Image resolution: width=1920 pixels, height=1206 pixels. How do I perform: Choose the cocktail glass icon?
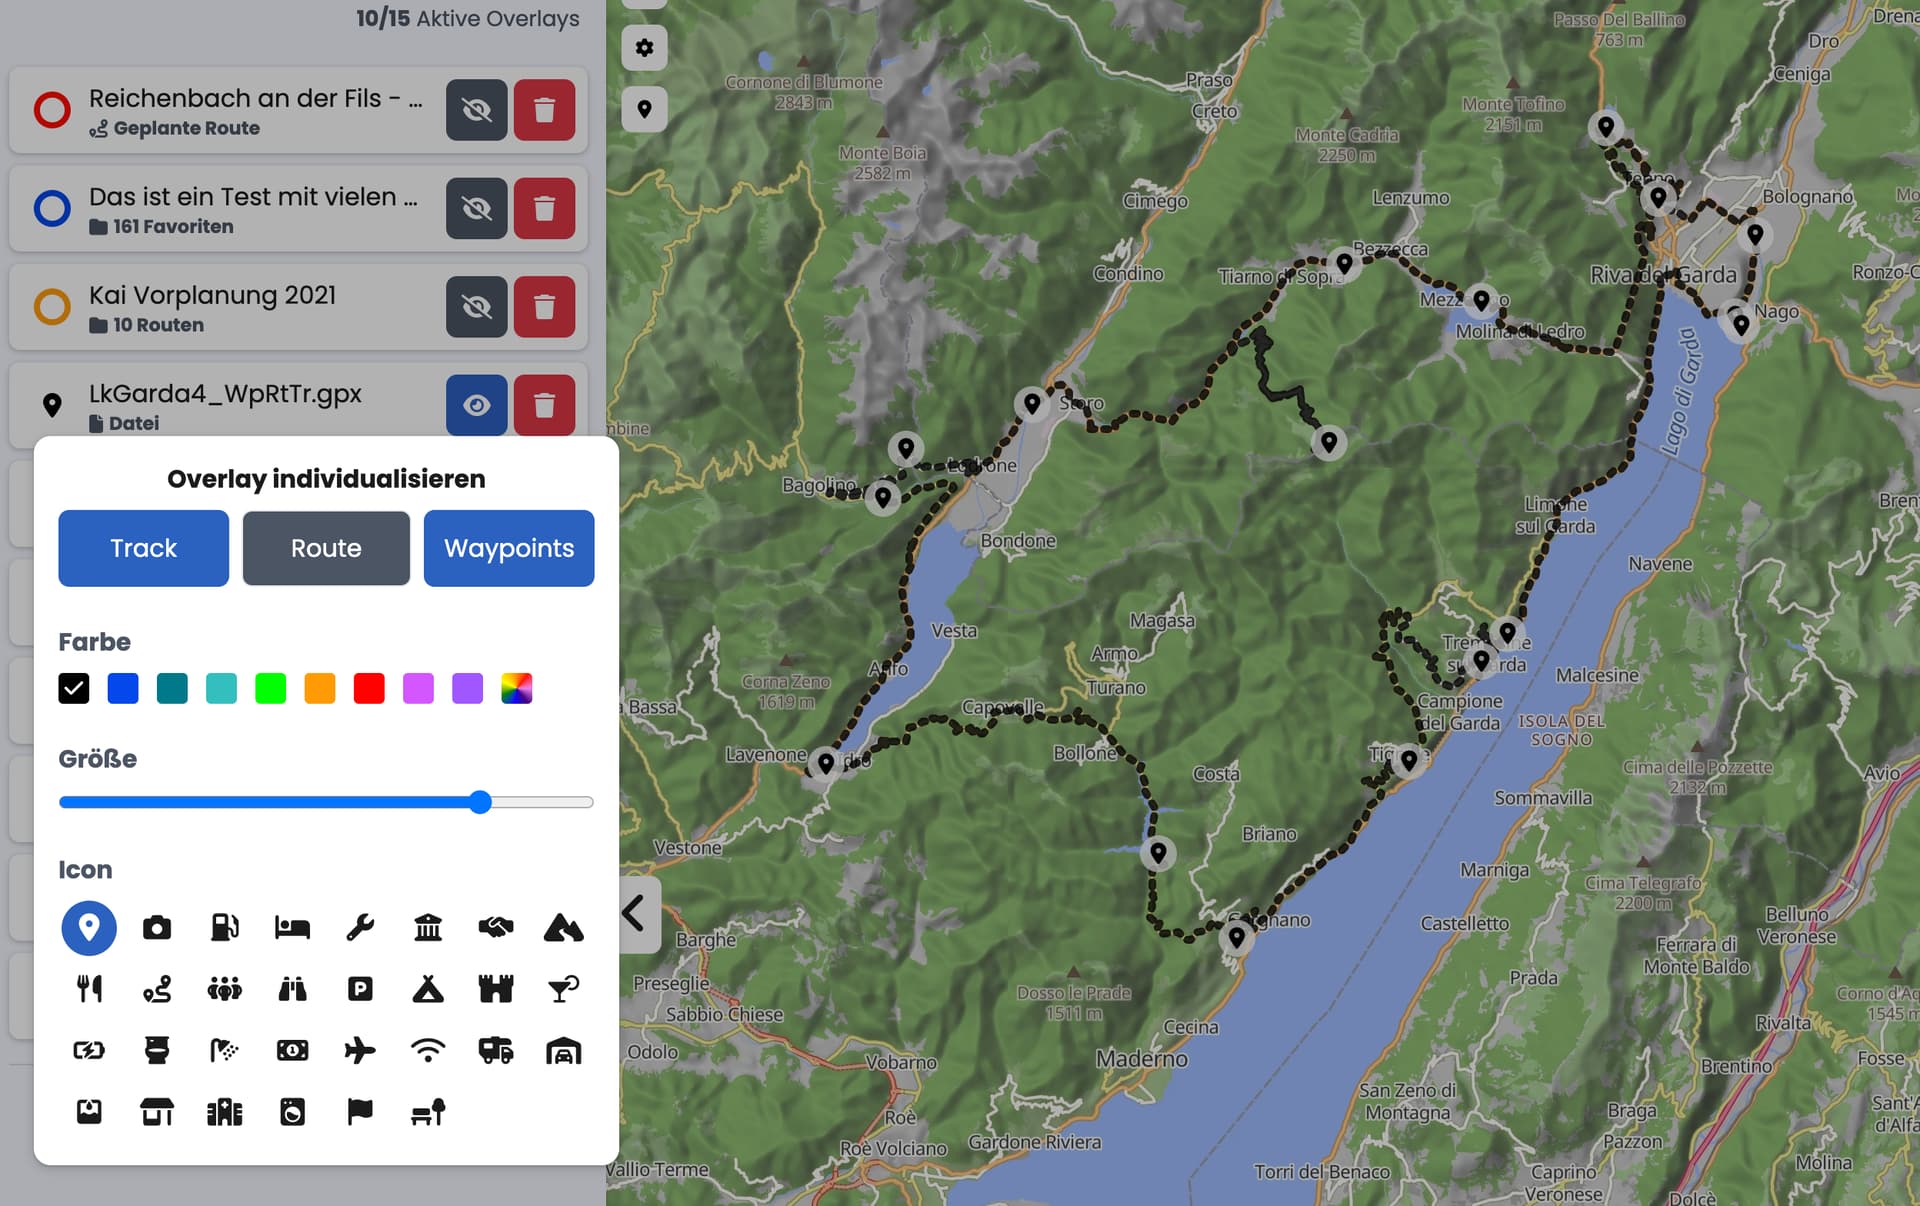(564, 989)
